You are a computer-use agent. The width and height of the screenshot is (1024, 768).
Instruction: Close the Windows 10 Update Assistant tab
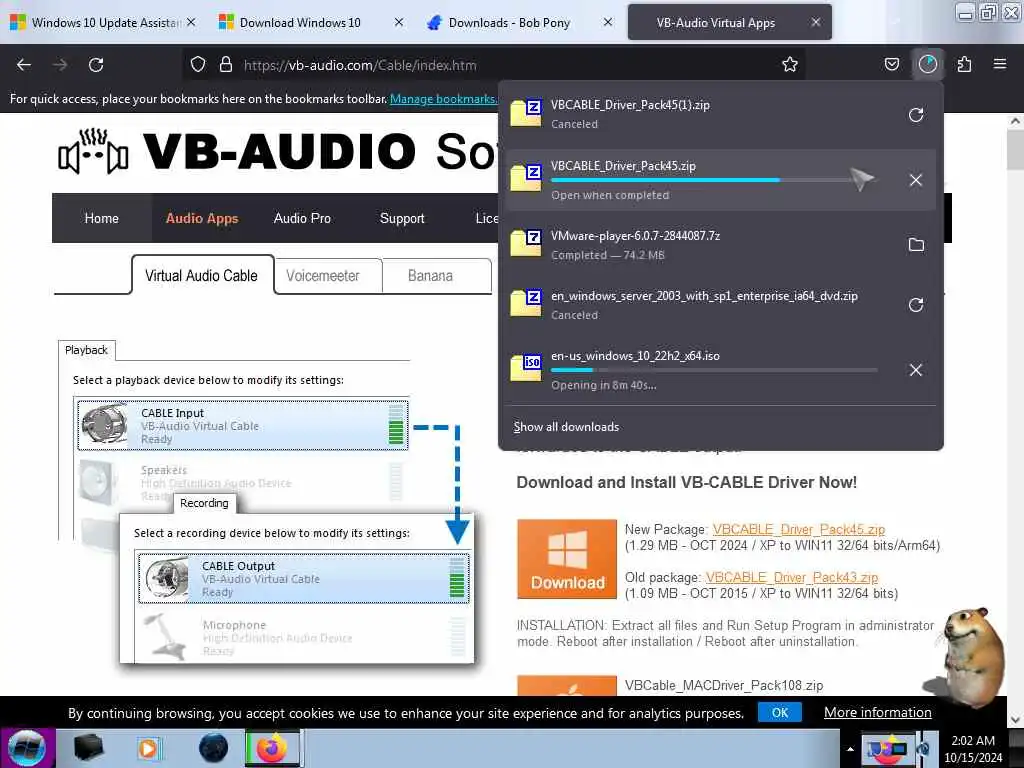191,22
